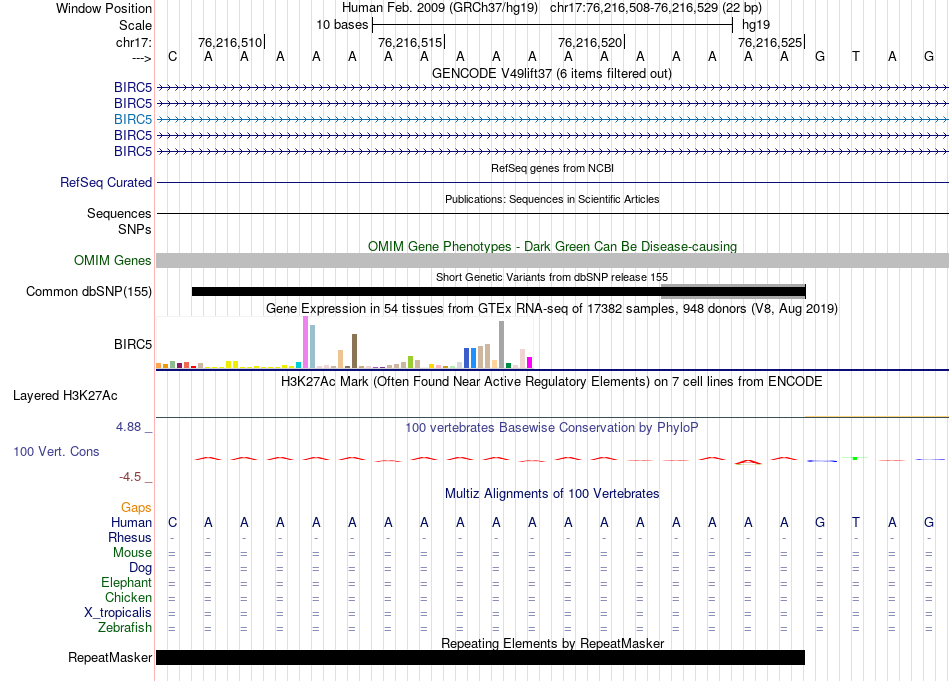
Task: Select the Mouse species label
Action: tap(132, 553)
